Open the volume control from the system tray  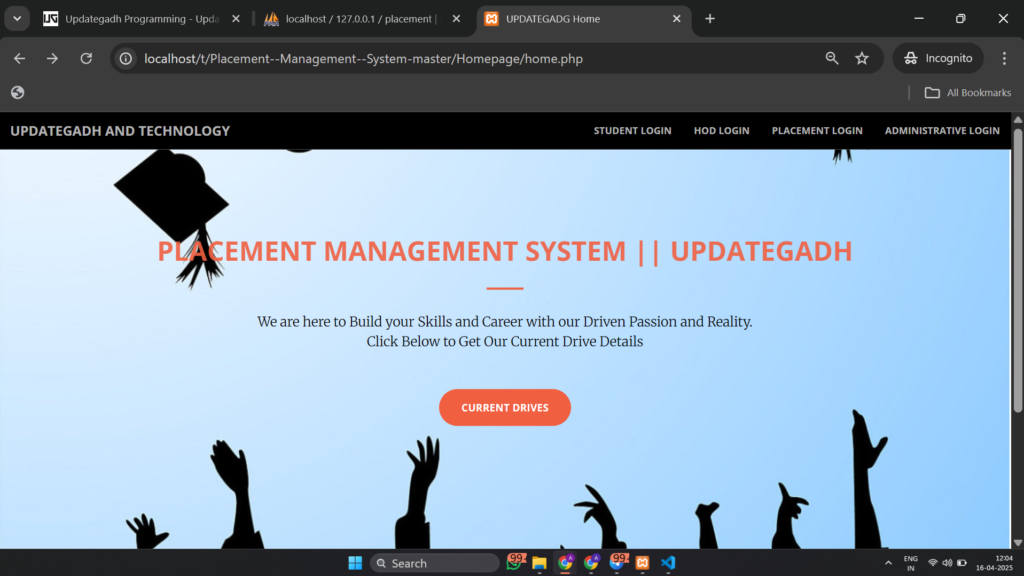[x=947, y=562]
